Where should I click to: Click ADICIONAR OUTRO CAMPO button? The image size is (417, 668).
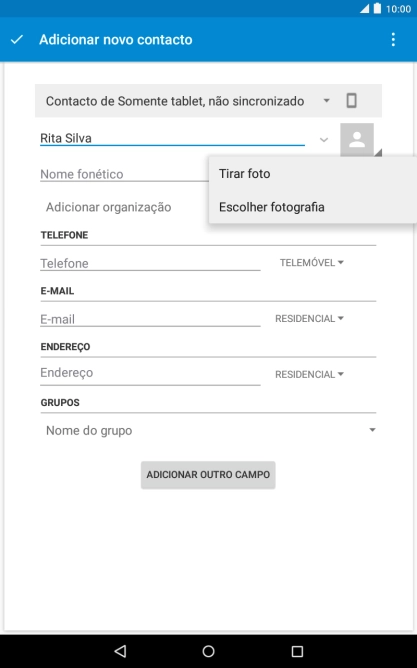tap(208, 475)
